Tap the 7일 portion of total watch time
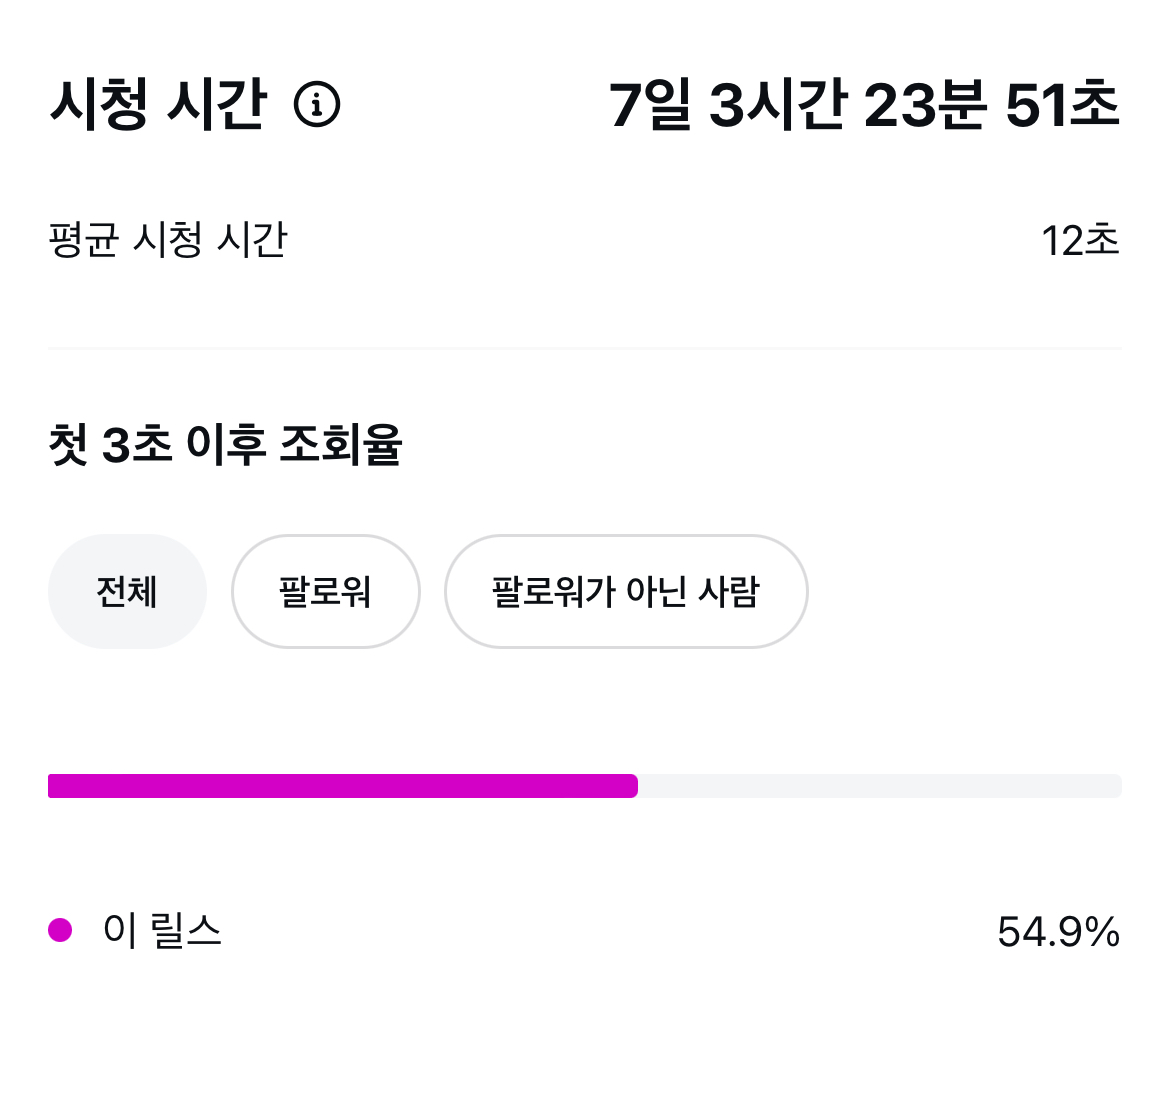1170x1098 pixels. point(650,104)
